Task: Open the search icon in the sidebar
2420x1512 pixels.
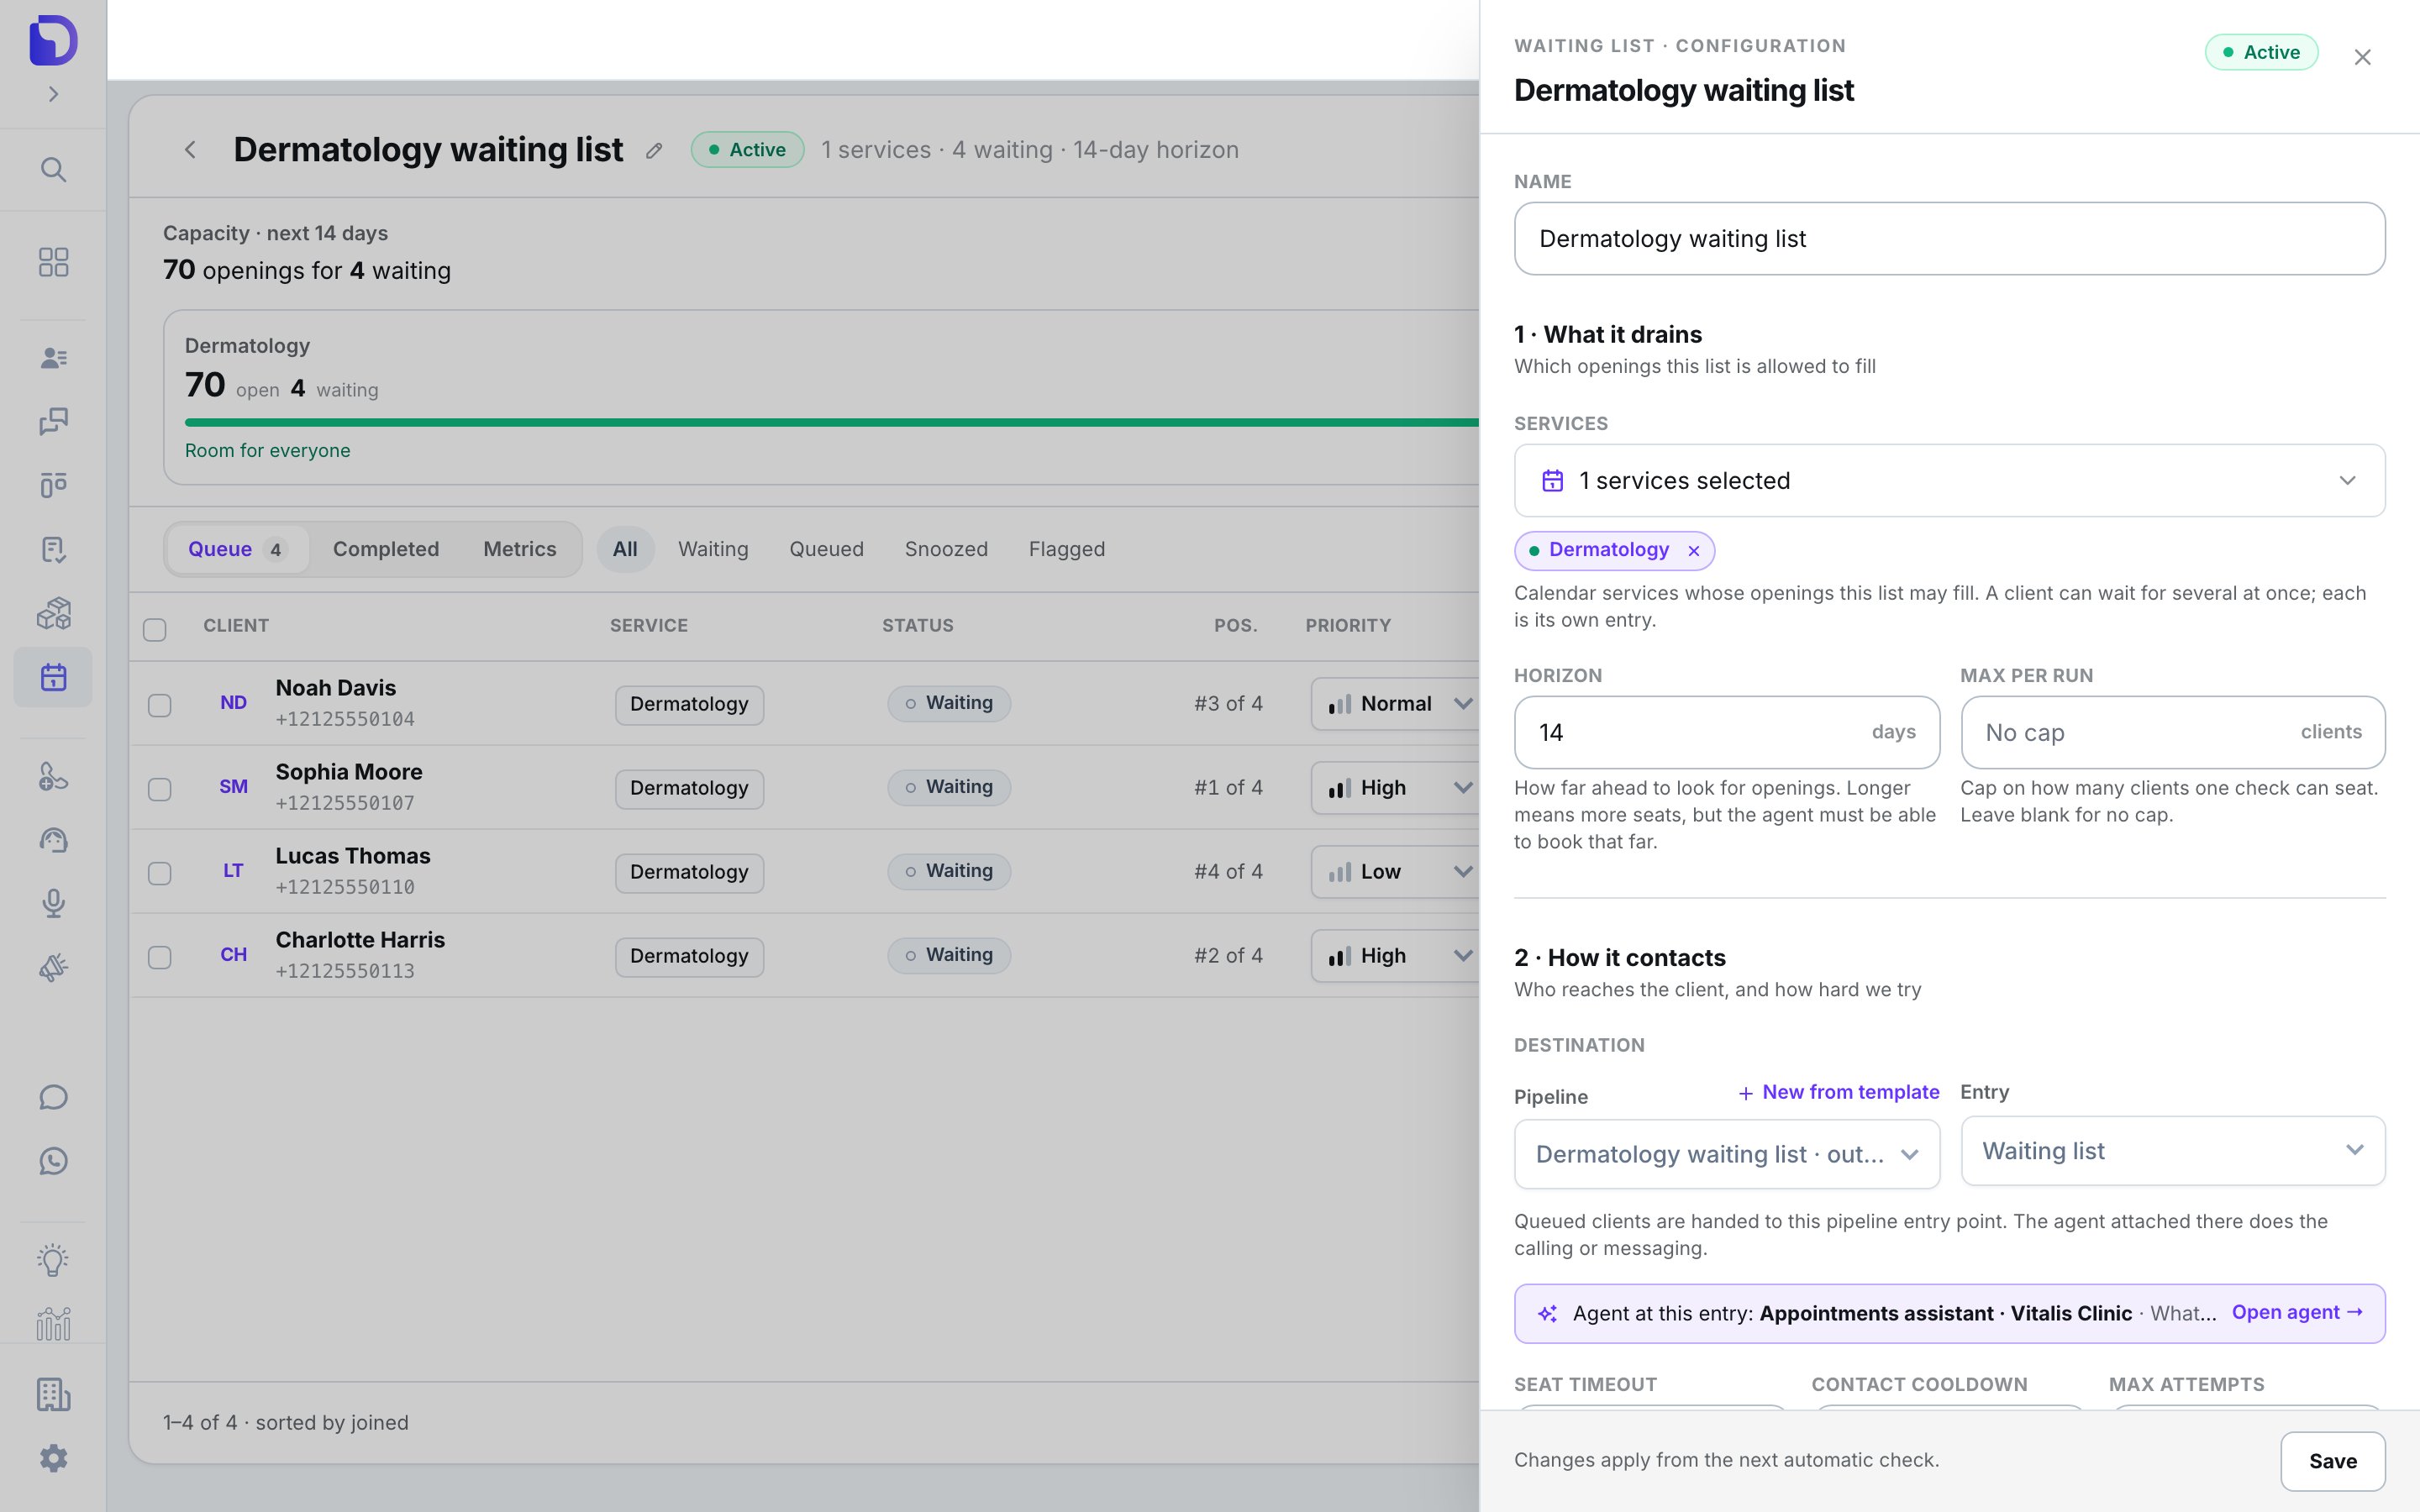Action: coord(53,170)
